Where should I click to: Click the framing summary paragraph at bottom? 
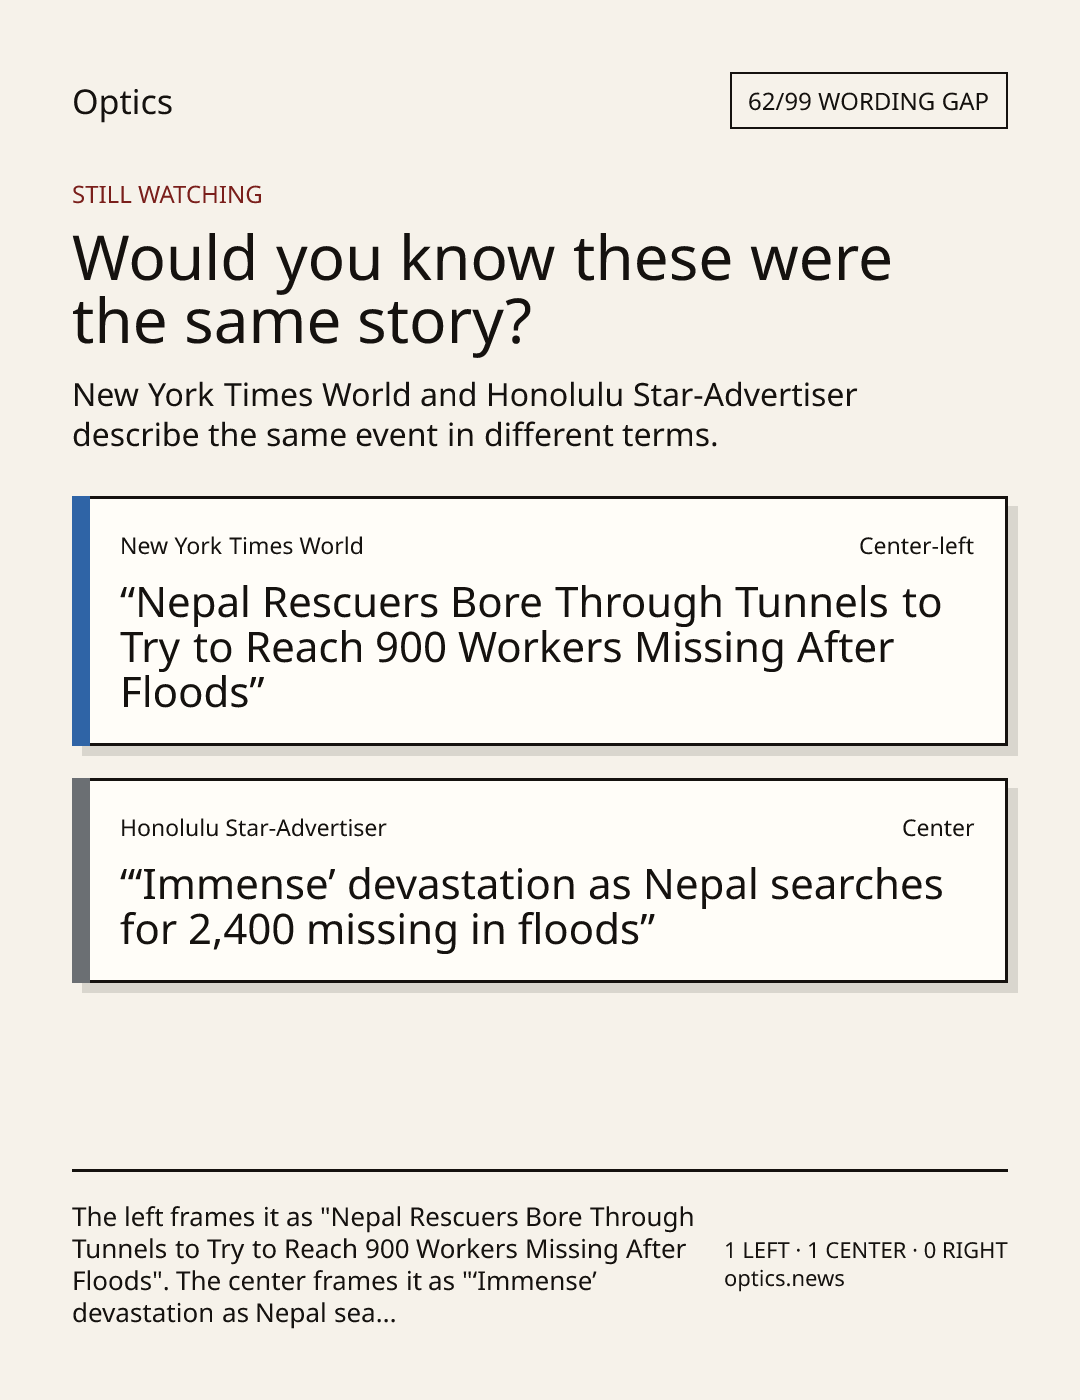tap(383, 1265)
